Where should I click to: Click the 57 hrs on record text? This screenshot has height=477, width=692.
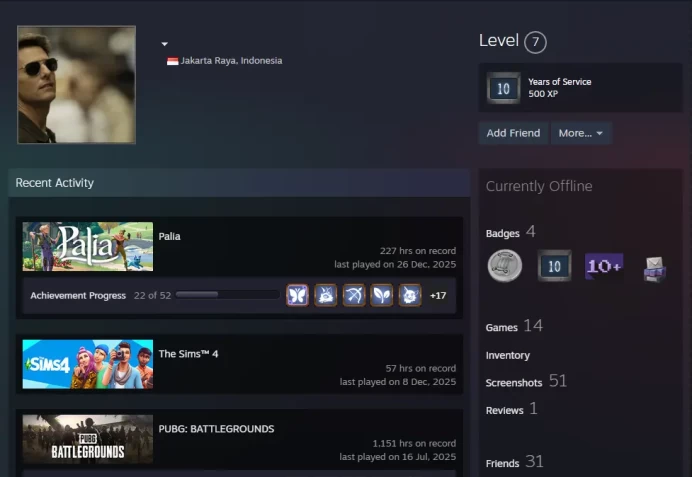pos(421,368)
